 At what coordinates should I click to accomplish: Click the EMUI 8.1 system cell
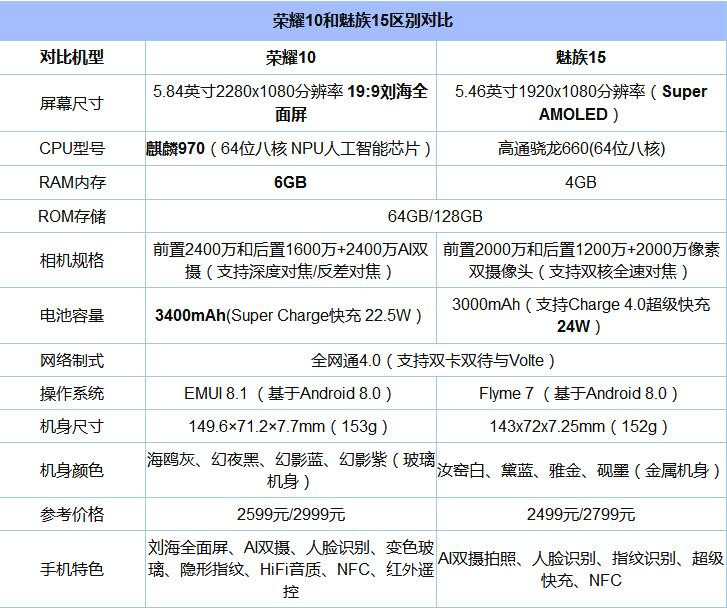click(291, 393)
